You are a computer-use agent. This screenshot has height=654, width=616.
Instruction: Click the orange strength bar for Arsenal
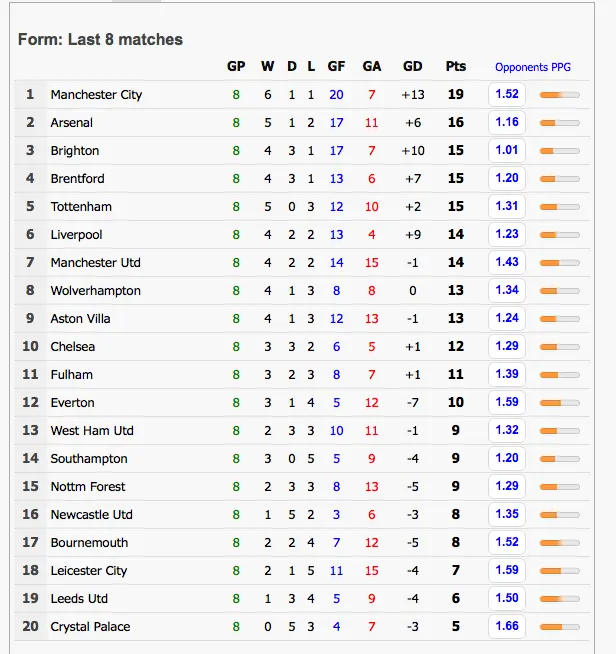click(559, 123)
